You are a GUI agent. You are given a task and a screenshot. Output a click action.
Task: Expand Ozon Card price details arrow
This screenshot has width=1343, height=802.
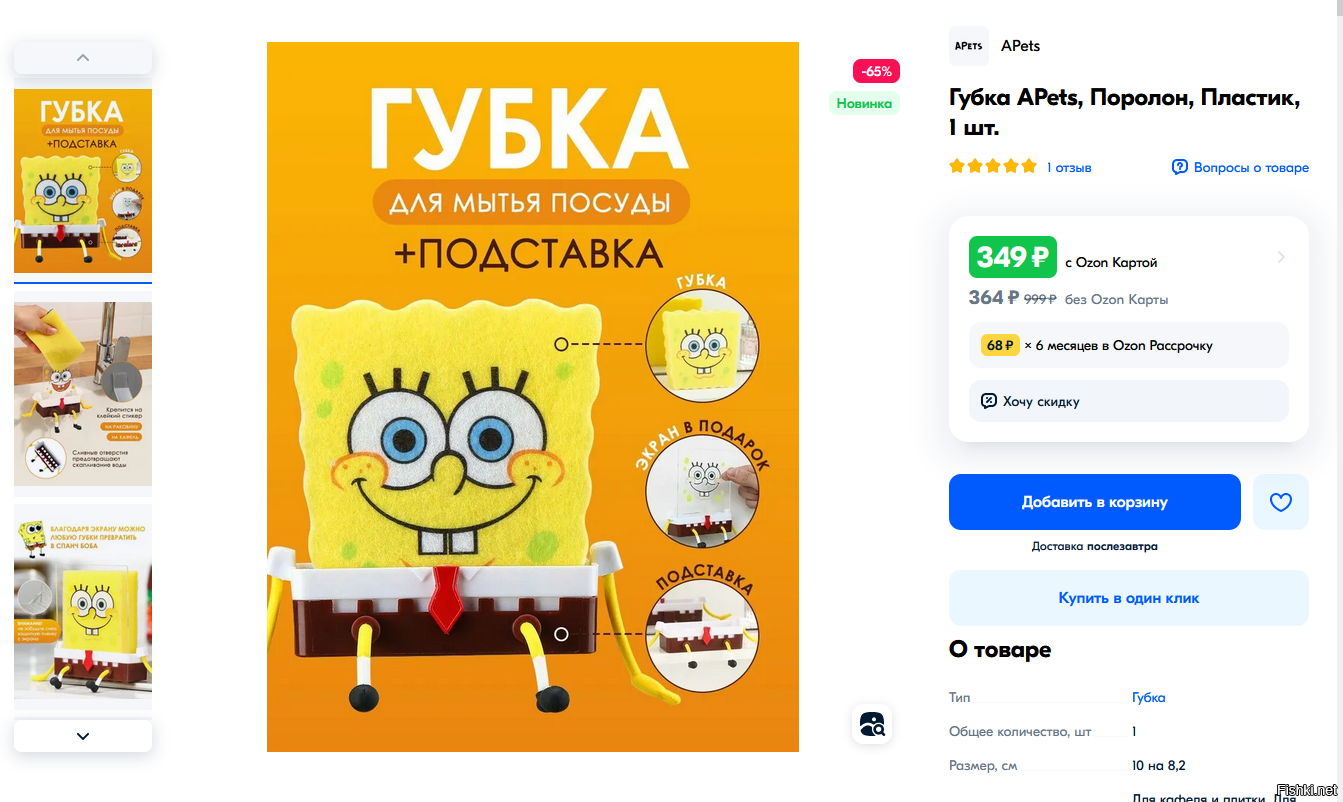coord(1281,258)
